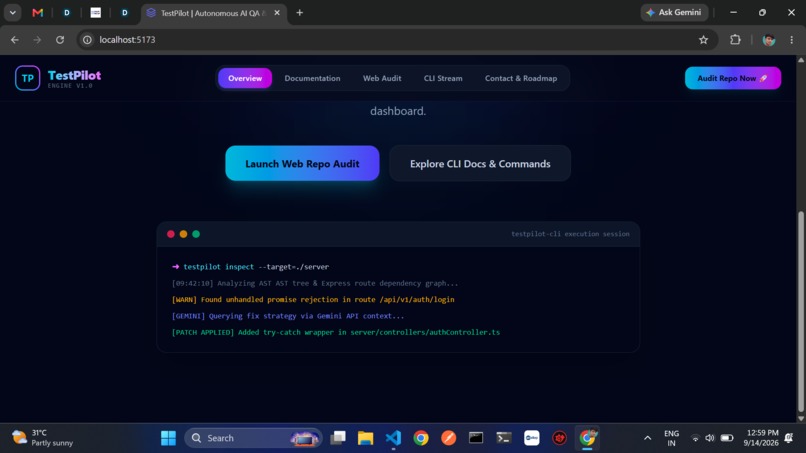This screenshot has height=453, width=806.
Task: Click the page vertical scrollbar thumb
Action: coord(801,312)
